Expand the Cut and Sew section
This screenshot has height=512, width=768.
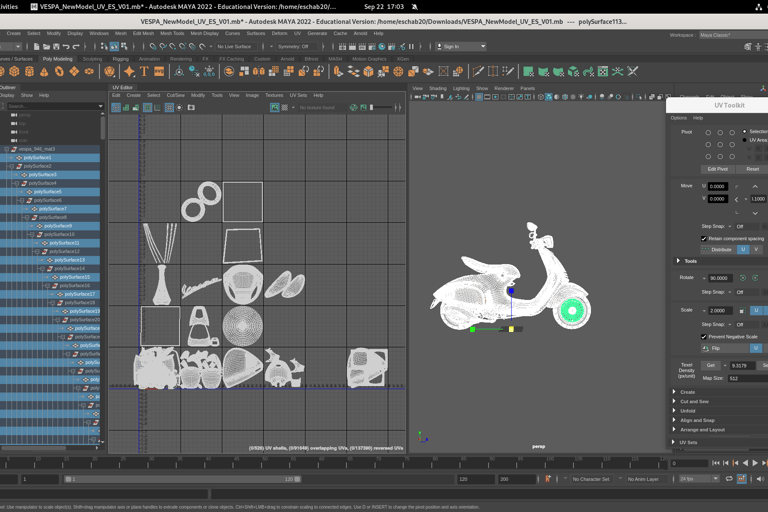(694, 401)
